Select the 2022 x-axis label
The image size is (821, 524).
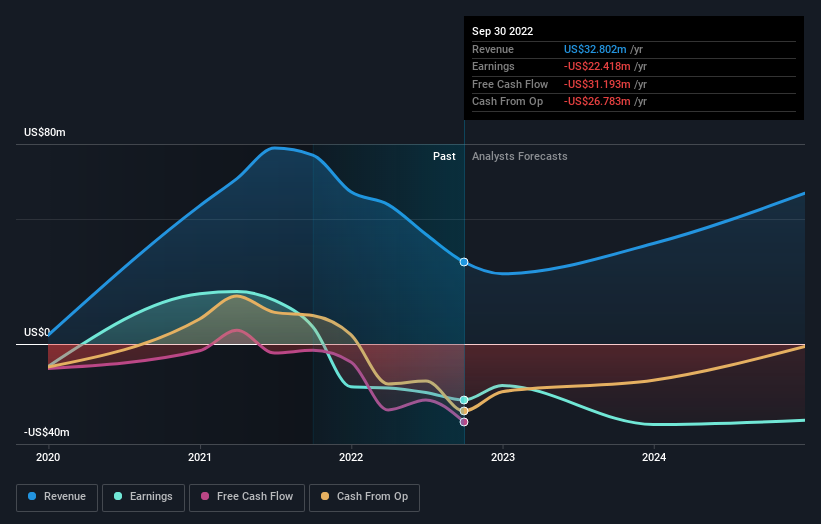tap(351, 458)
